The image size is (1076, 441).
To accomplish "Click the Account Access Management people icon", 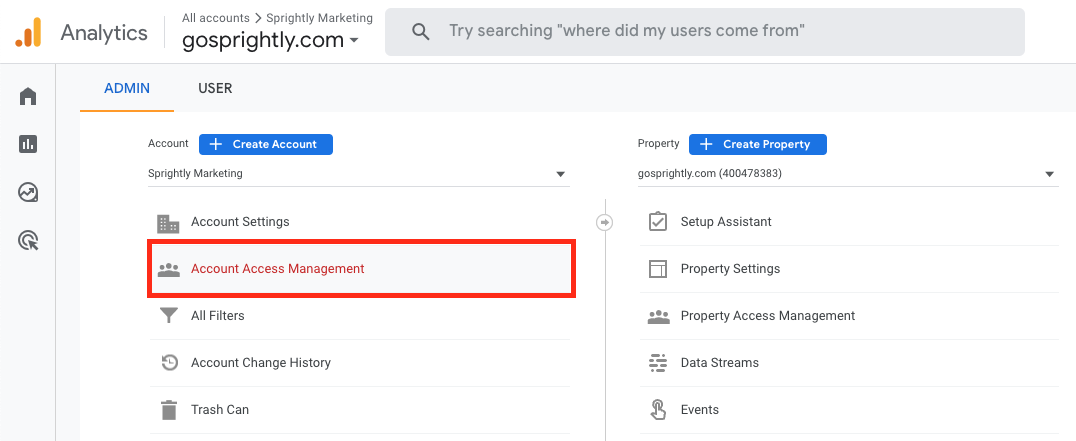I will click(168, 270).
